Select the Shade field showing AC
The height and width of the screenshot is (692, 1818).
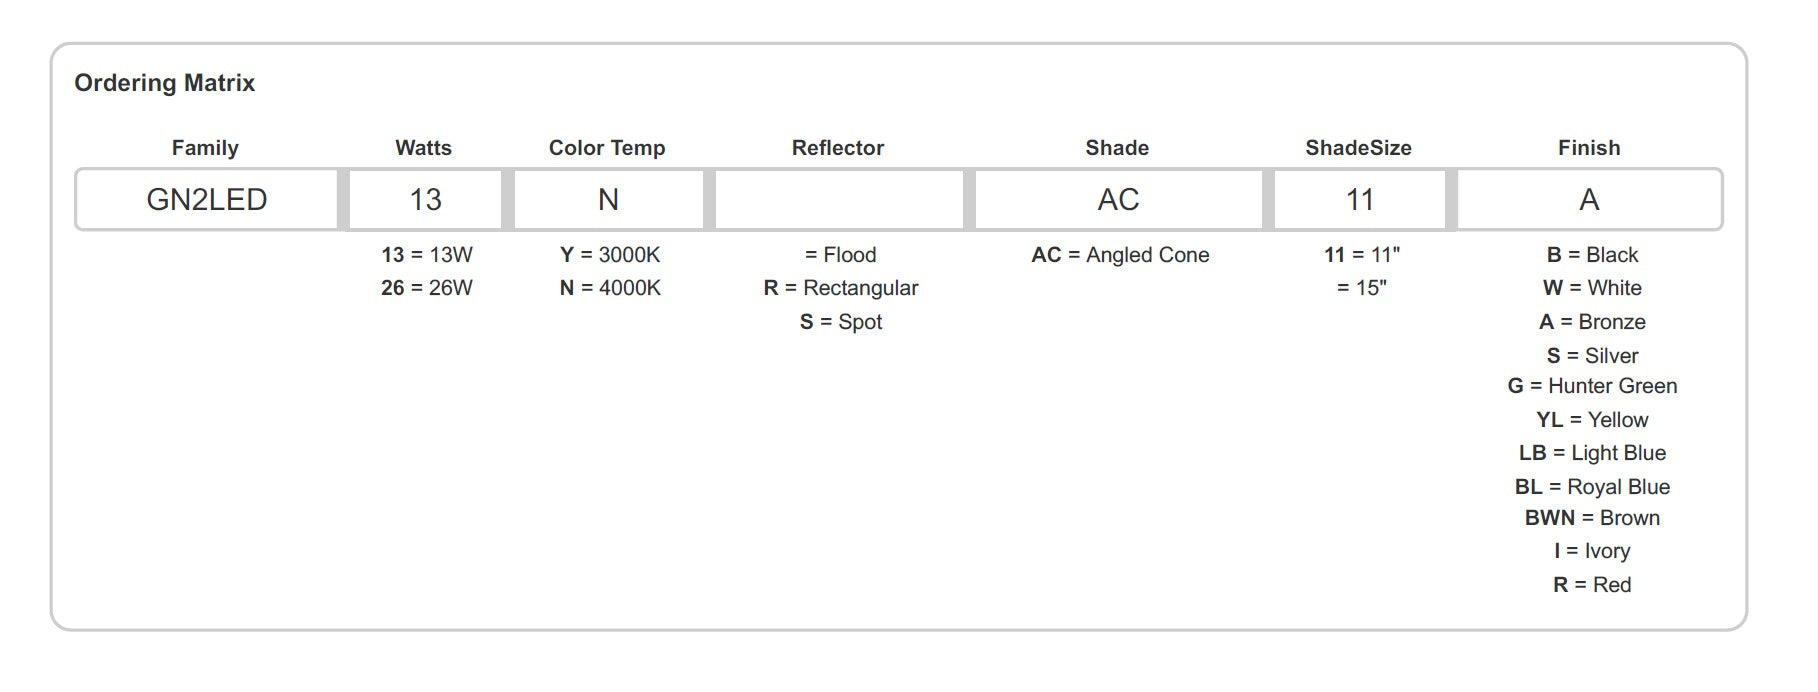click(1118, 200)
